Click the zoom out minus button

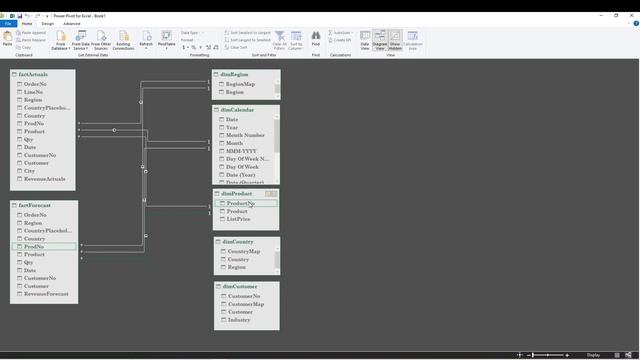point(529,355)
